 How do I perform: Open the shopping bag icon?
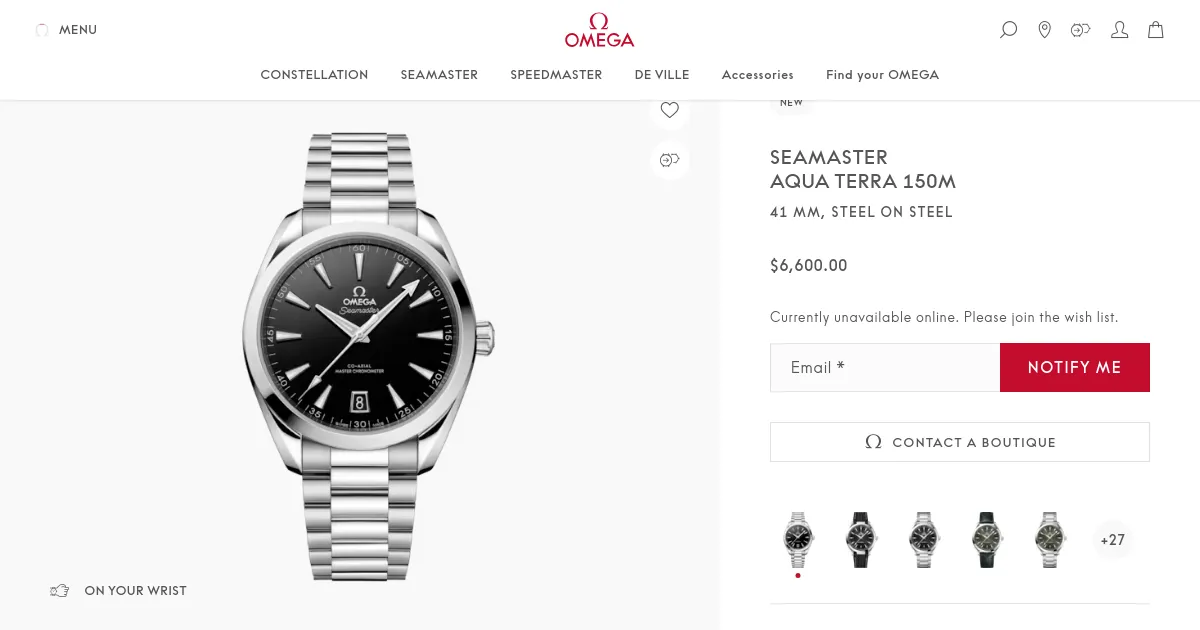pos(1155,30)
